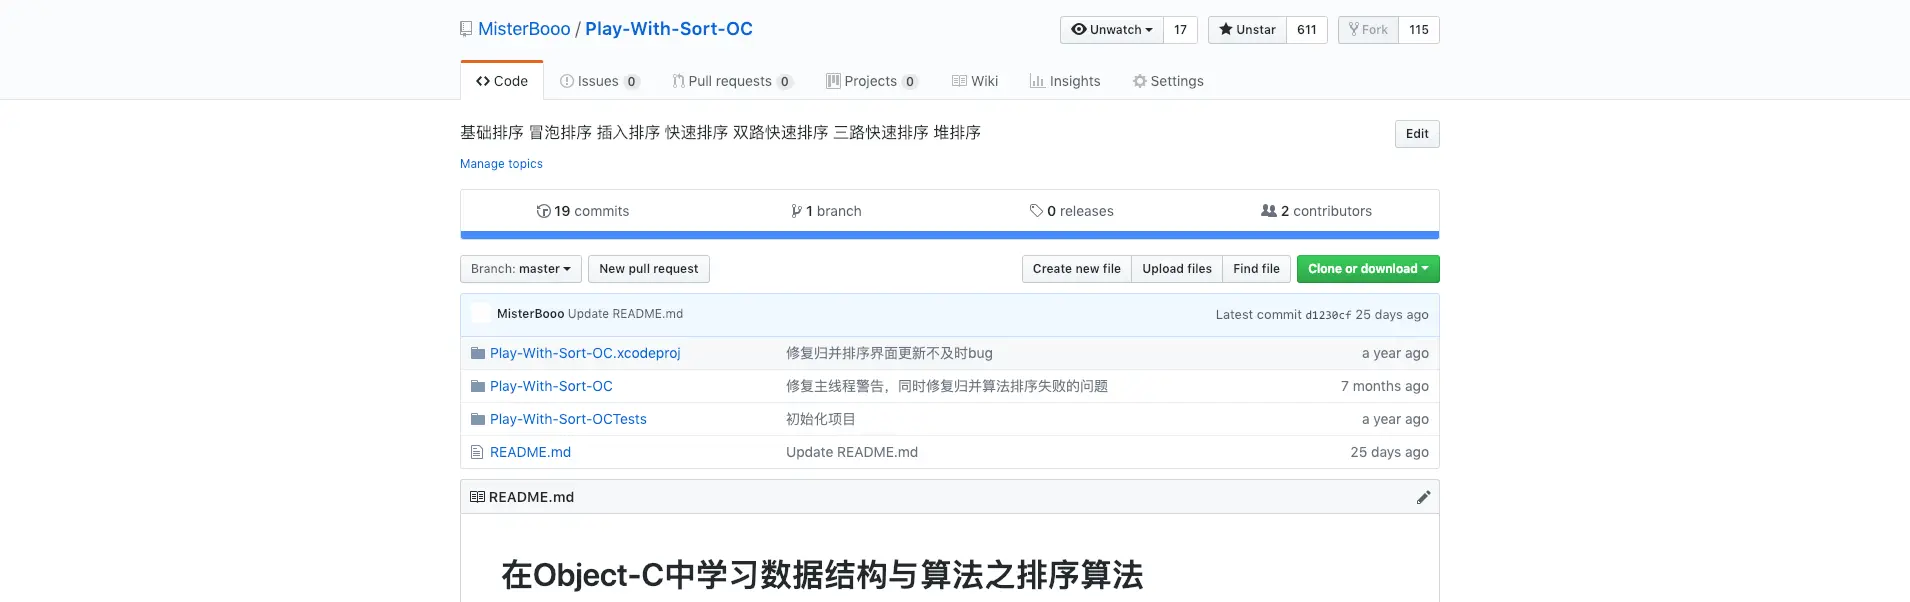Click the people icon beside 2 contributors
1910x602 pixels.
1269,211
